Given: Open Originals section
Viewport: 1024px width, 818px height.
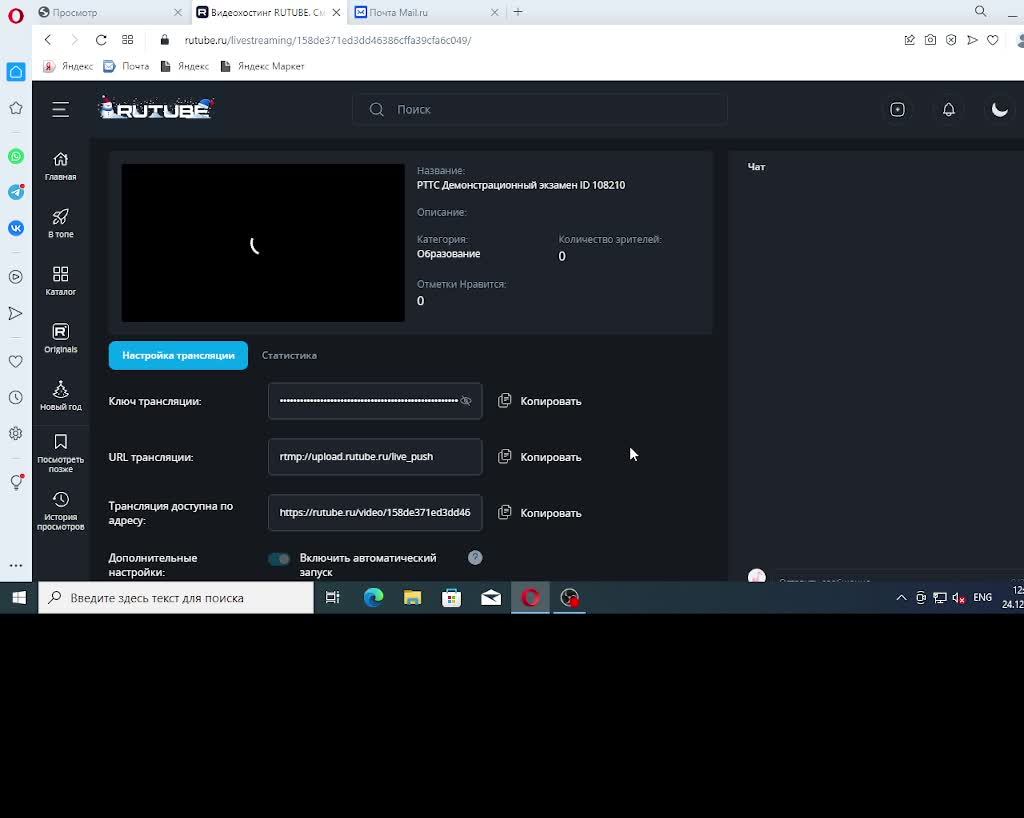Looking at the screenshot, I should [x=61, y=338].
